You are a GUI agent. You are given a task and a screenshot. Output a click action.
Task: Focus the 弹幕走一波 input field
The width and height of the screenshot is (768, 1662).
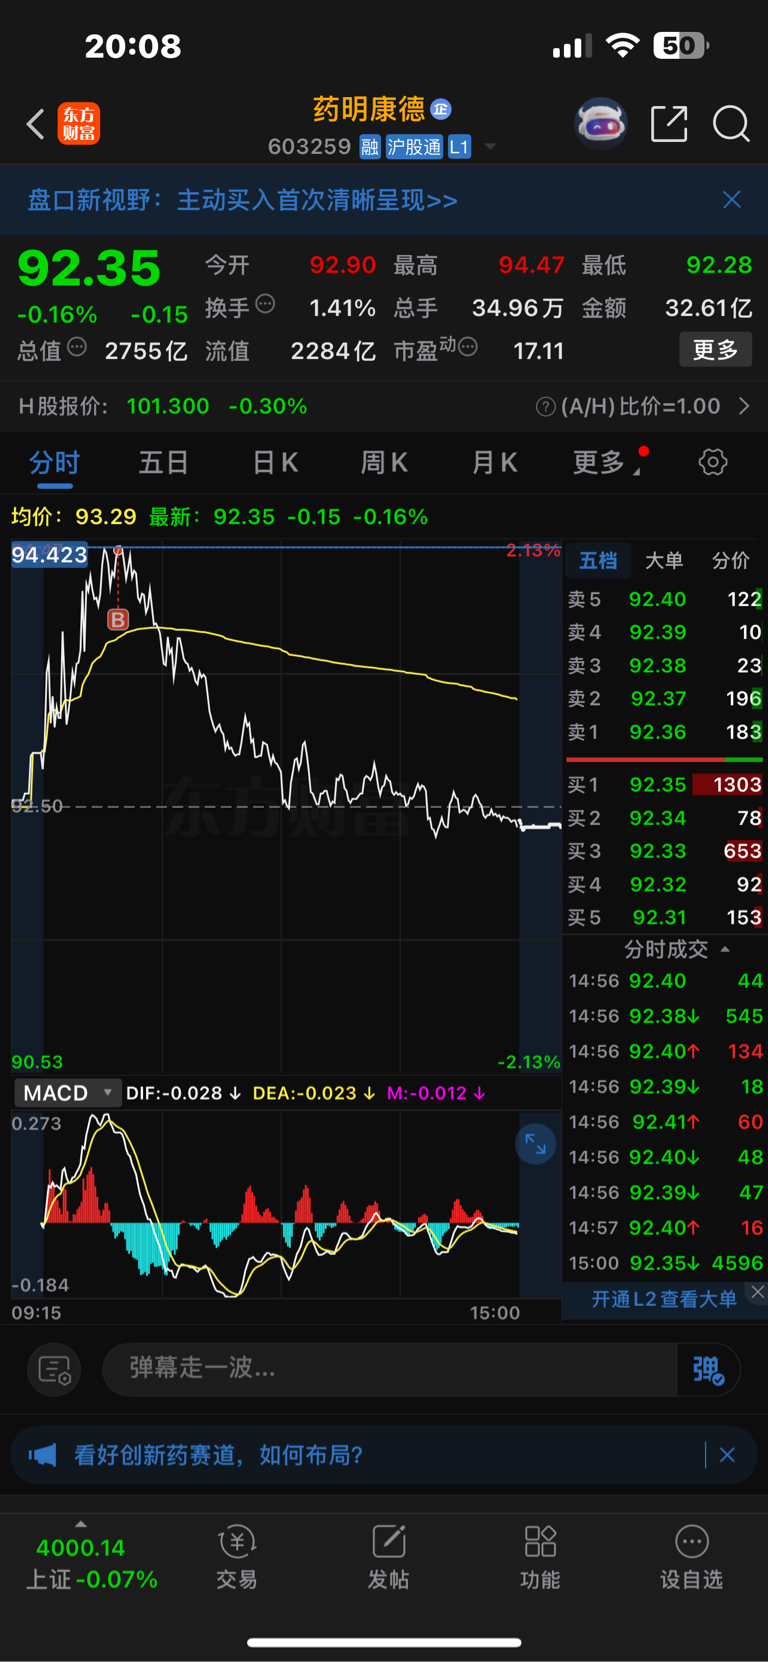tap(390, 1369)
